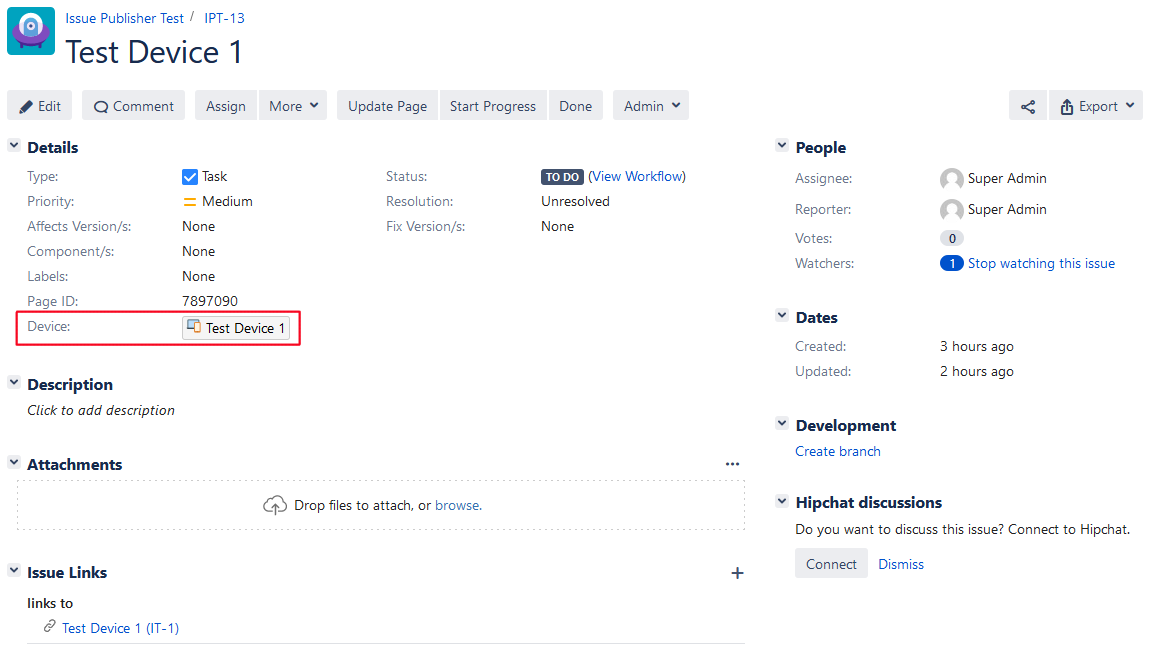Screen dimensions: 1155x656
Task: Expand the Admin dropdown
Action: (x=651, y=106)
